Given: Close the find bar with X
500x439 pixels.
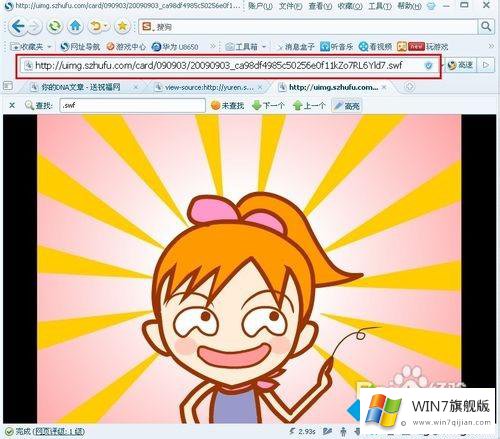Looking at the screenshot, I should pos(12,106).
